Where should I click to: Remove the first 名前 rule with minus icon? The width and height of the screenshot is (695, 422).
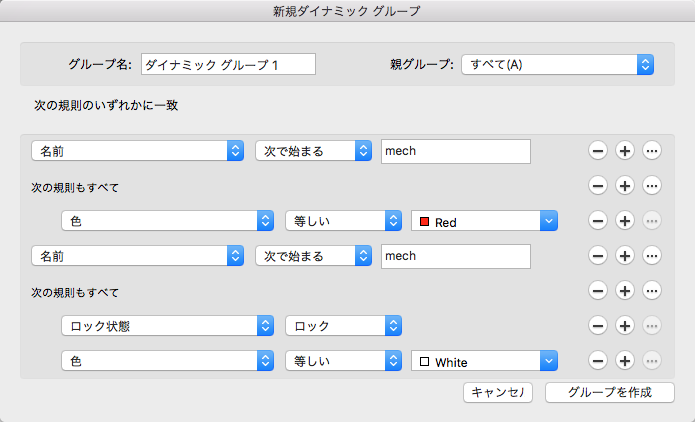point(597,151)
